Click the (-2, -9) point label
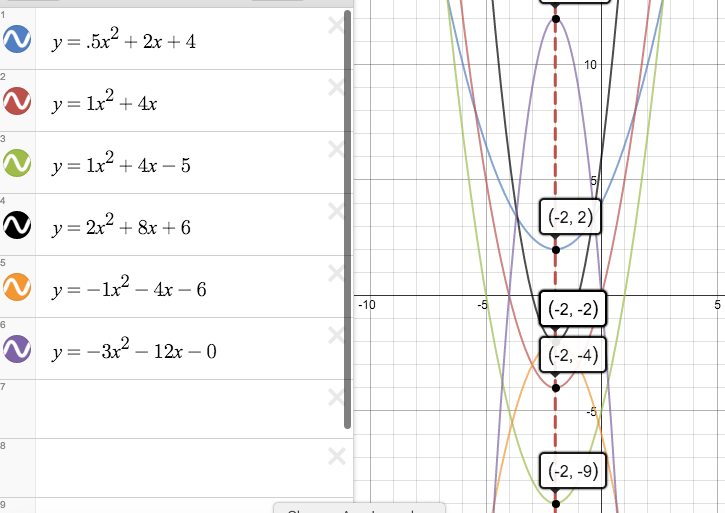Viewport: 725px width, 513px height. click(x=573, y=470)
